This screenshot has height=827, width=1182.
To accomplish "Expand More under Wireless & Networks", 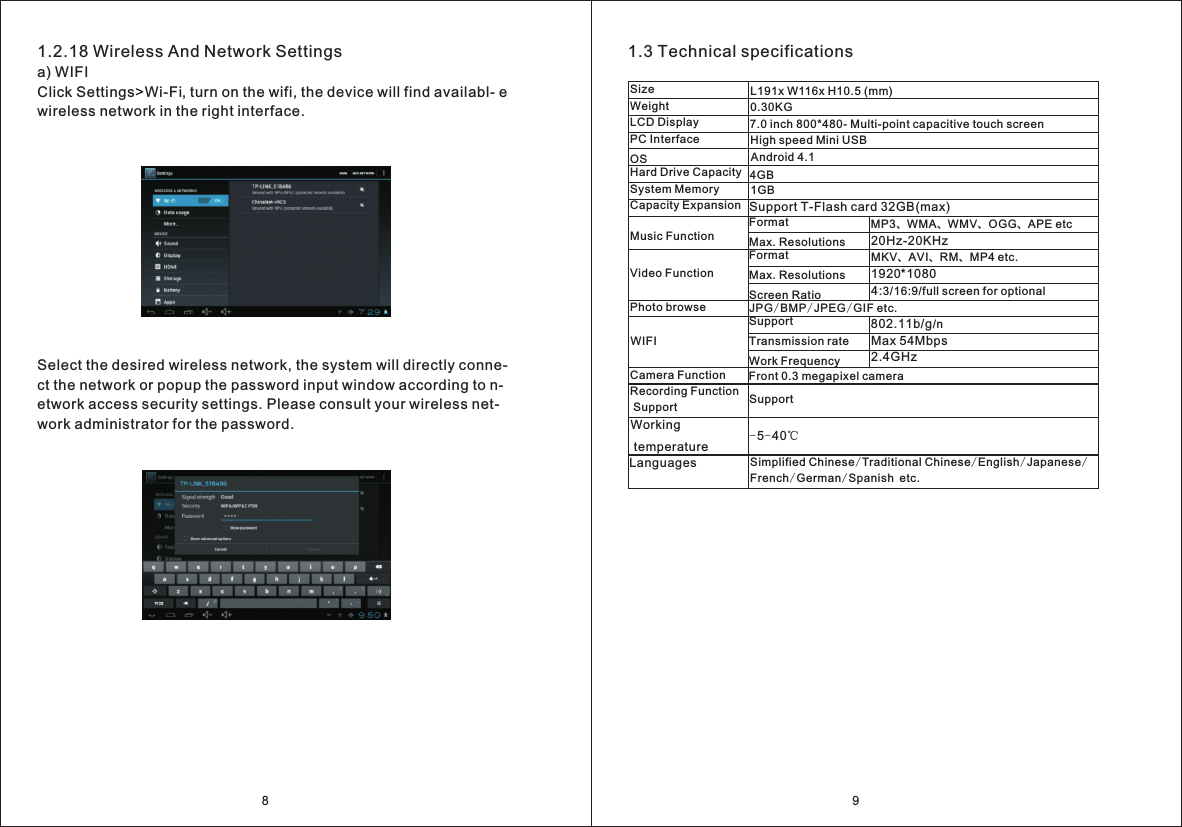I will click(x=170, y=224).
